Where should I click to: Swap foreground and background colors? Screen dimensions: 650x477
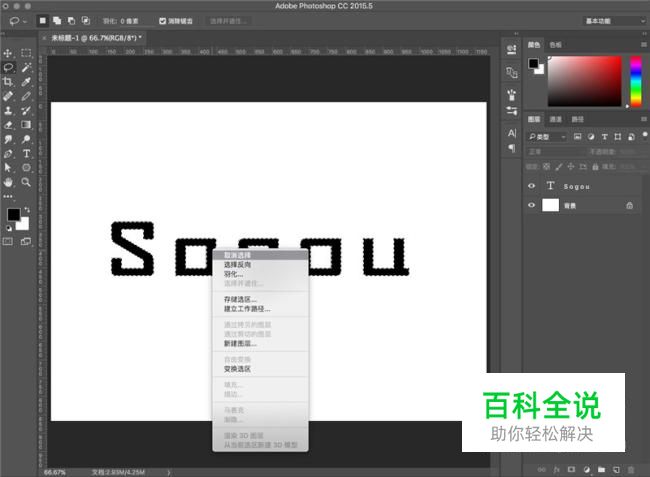pyautogui.click(x=27, y=210)
